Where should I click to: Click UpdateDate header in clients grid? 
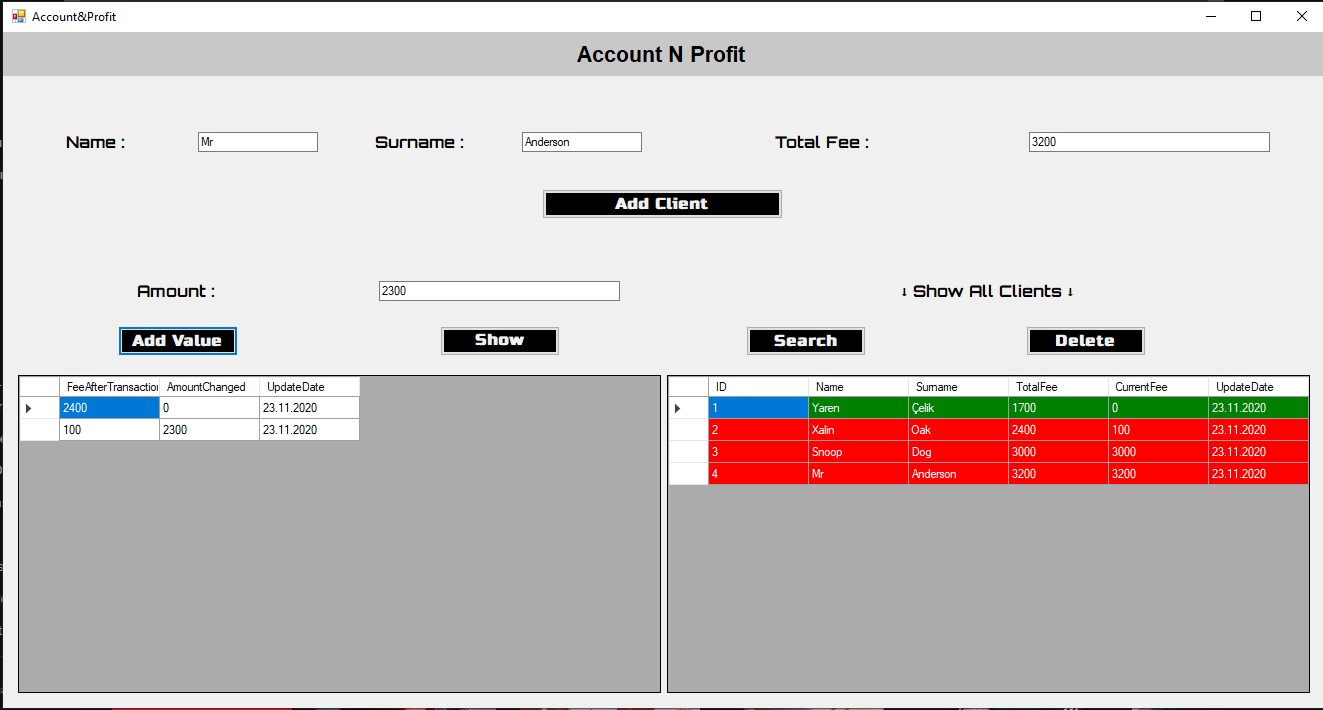click(x=1258, y=387)
